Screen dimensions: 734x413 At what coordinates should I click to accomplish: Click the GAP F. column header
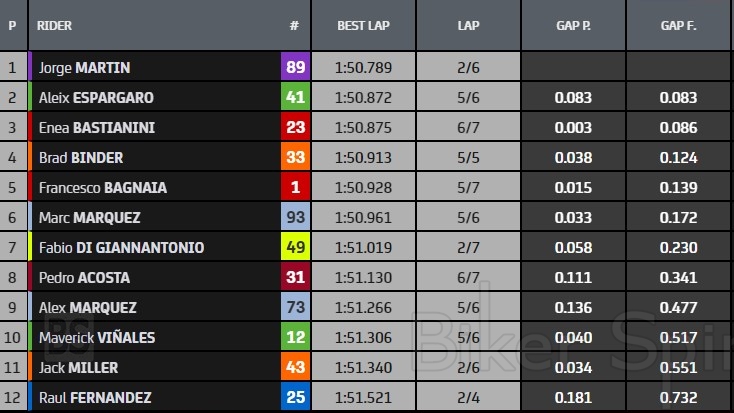tap(680, 25)
